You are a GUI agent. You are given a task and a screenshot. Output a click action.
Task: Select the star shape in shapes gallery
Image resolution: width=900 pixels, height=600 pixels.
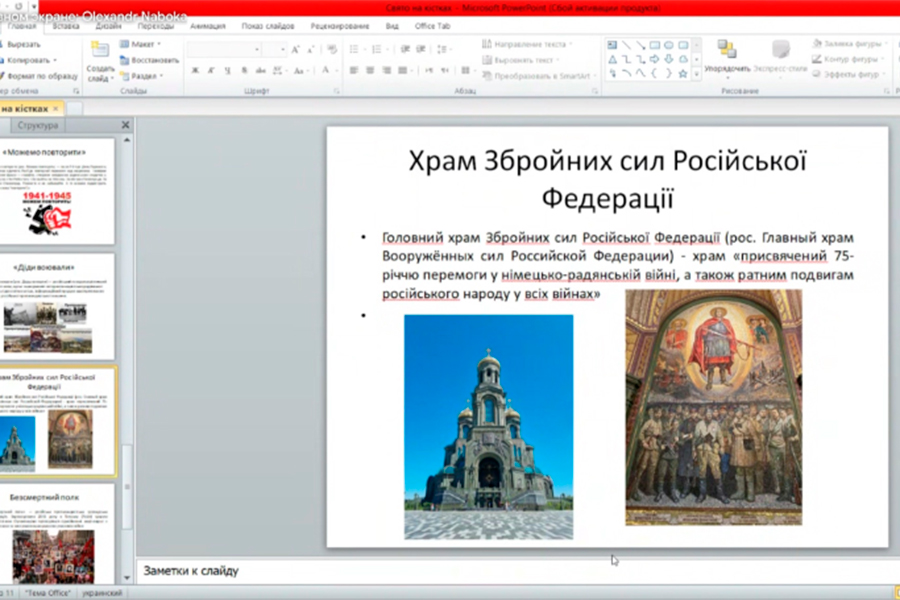pos(683,74)
